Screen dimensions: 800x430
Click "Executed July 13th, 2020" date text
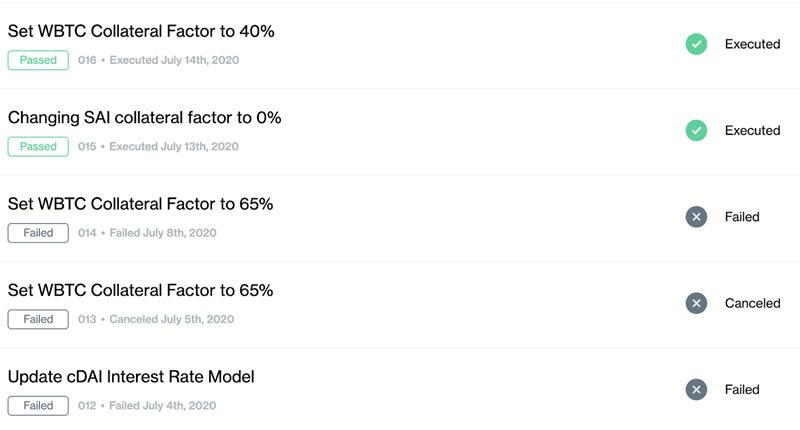point(174,147)
